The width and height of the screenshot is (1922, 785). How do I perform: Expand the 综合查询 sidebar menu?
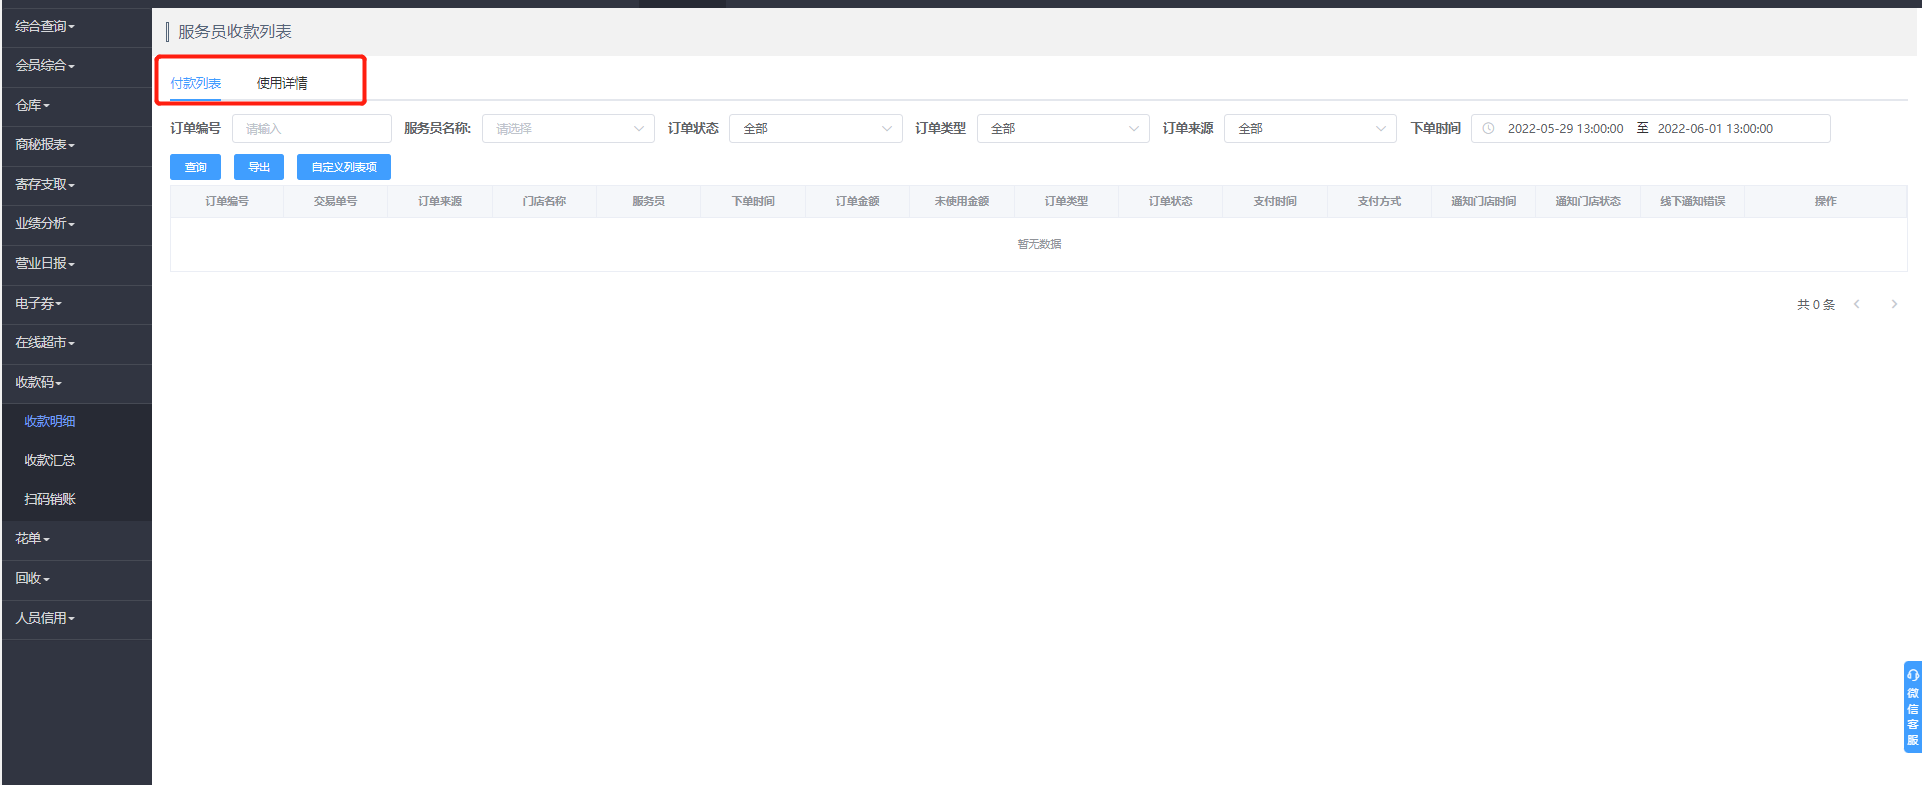(x=76, y=26)
